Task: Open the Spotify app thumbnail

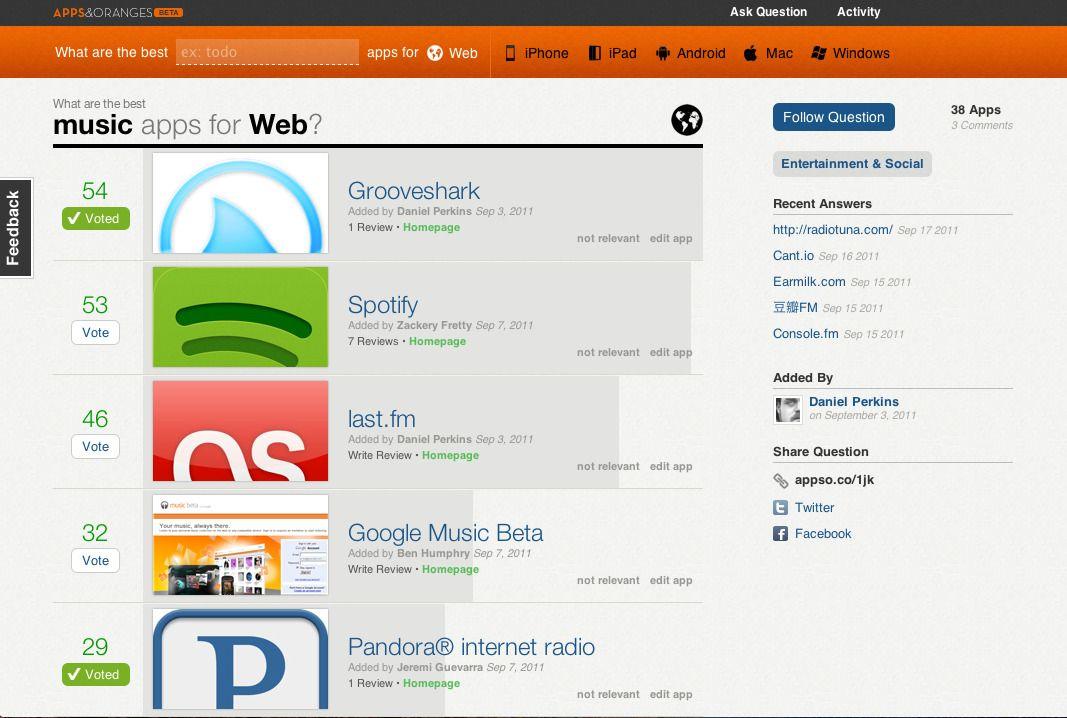Action: (240, 317)
